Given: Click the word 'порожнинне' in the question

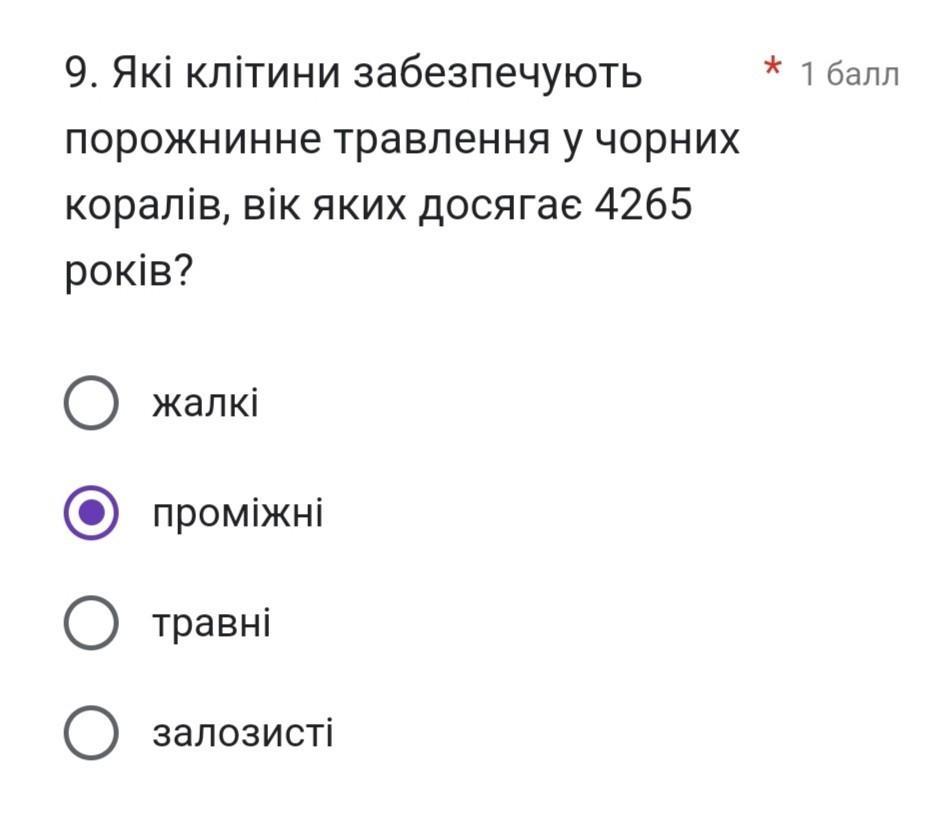Looking at the screenshot, I should [193, 142].
